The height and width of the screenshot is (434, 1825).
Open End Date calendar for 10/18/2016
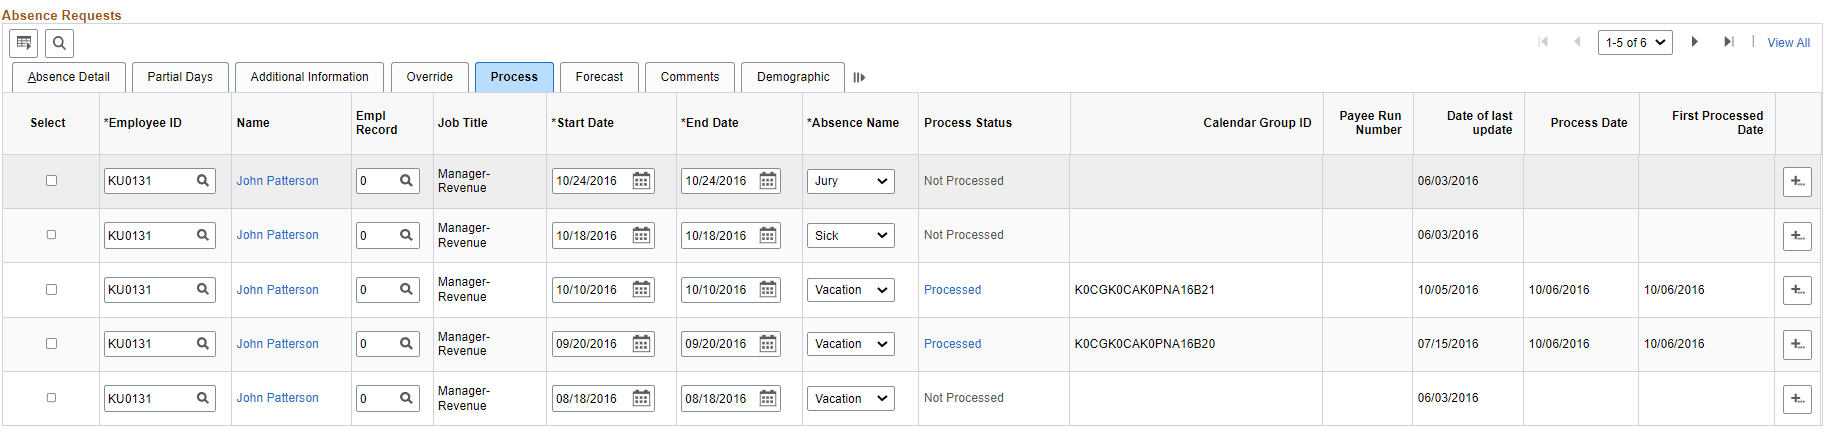click(768, 235)
